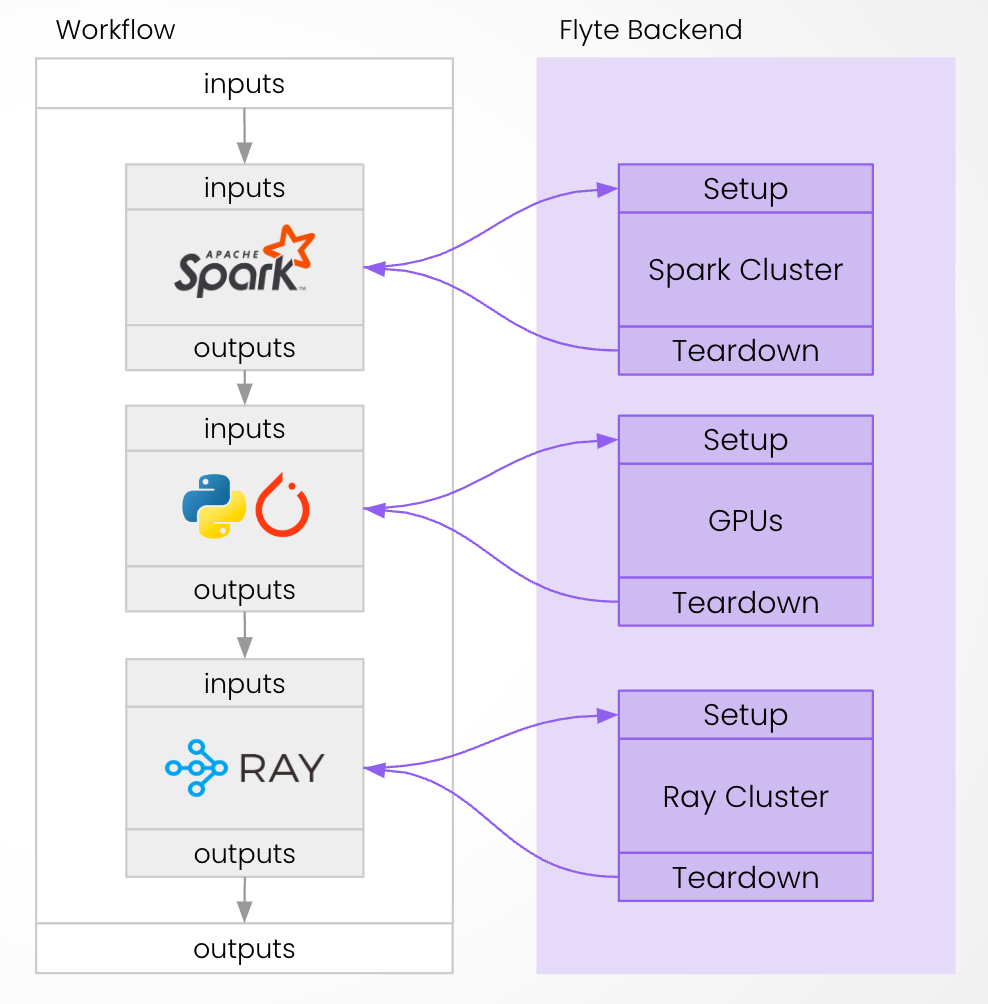Click 'outputs' below the Ray logo
Screen dimensions: 988x1004
[x=245, y=854]
